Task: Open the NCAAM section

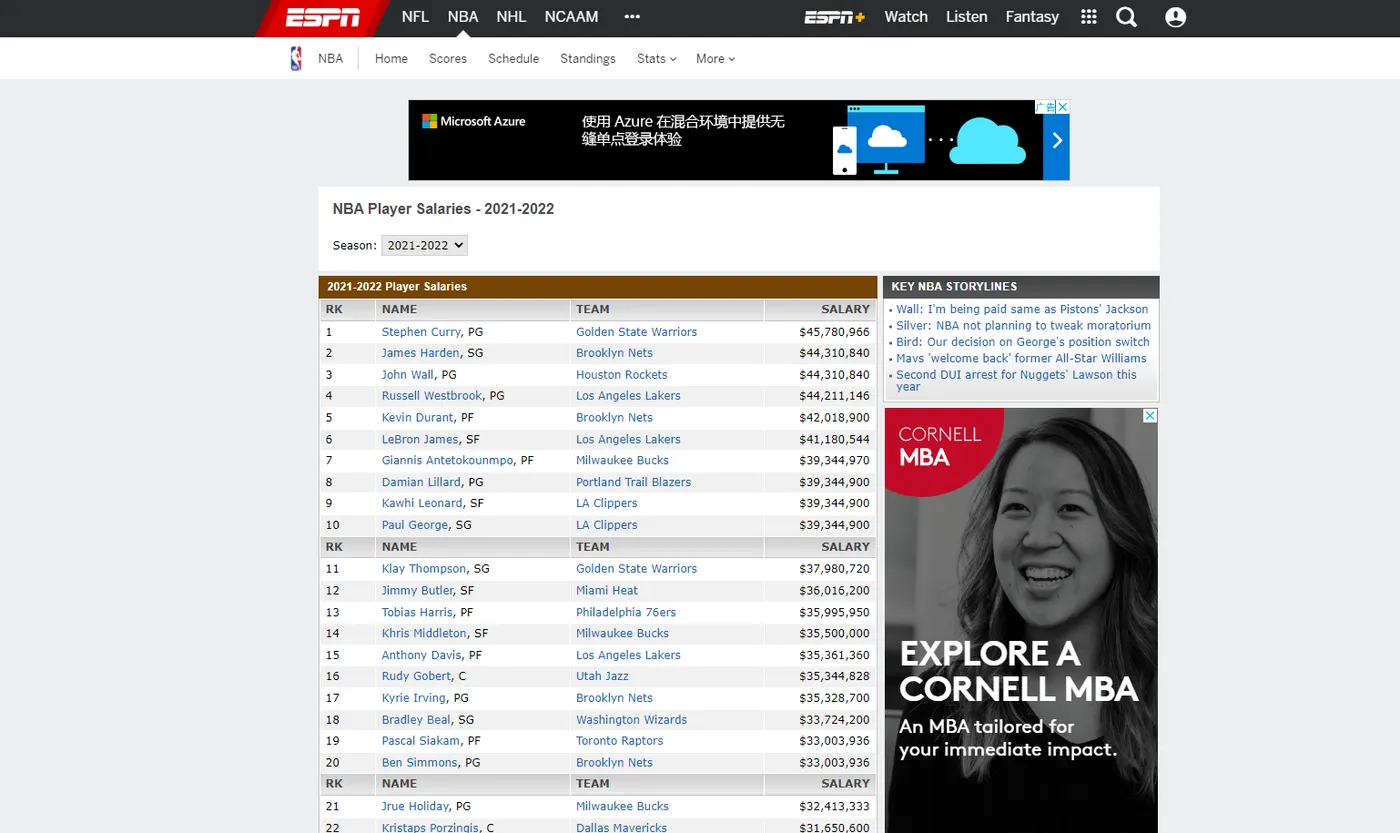Action: pos(571,17)
